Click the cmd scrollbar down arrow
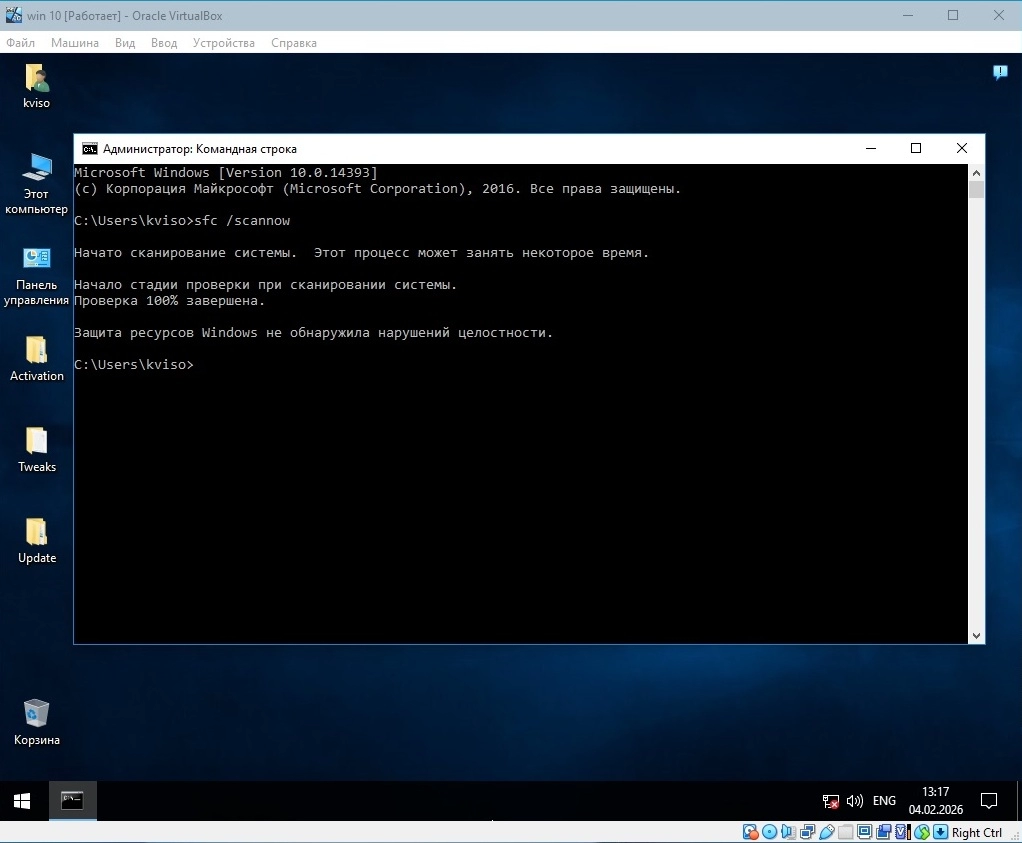Image resolution: width=1022 pixels, height=843 pixels. [x=976, y=636]
